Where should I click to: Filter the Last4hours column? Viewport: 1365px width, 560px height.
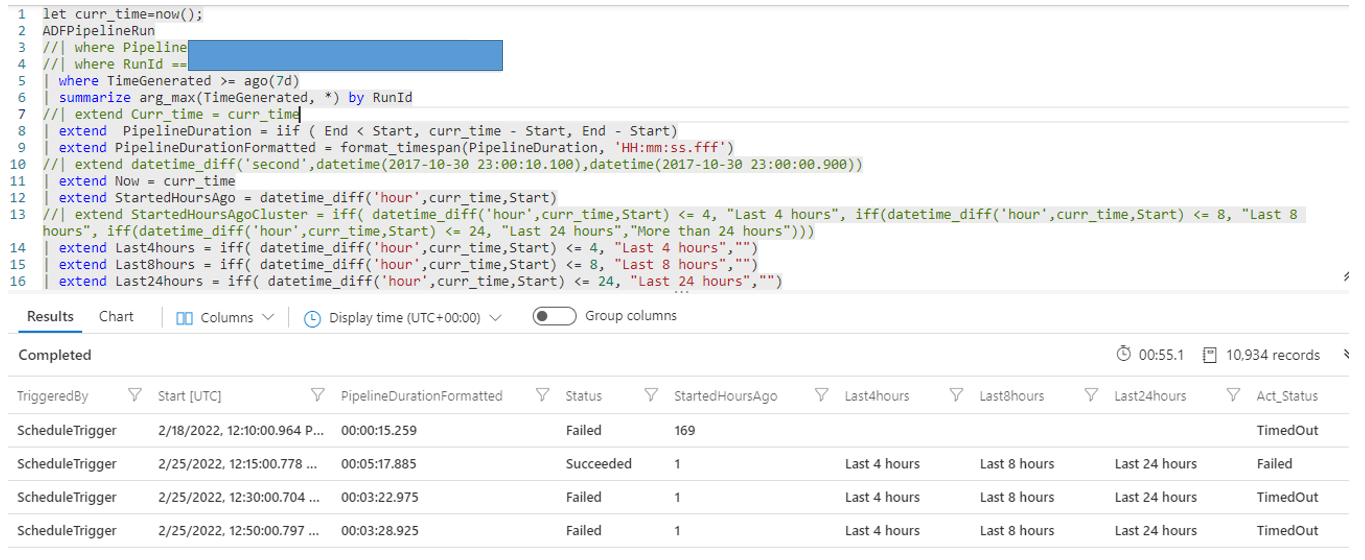click(x=956, y=395)
